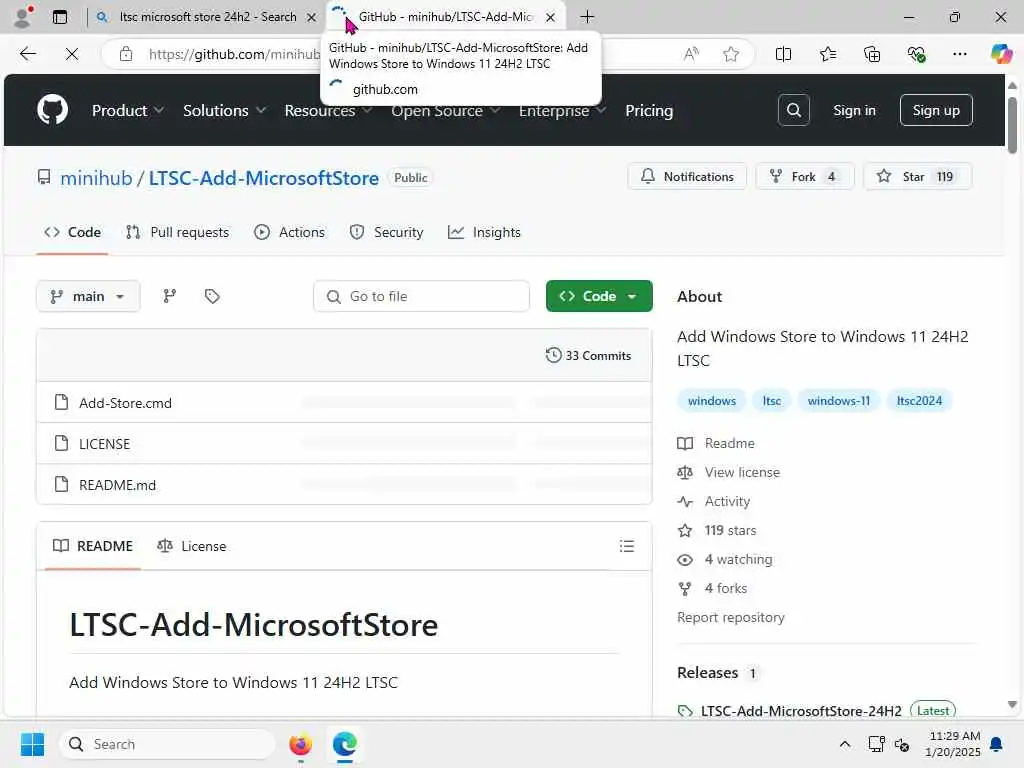
Task: Click the Go to file input
Action: (x=421, y=296)
